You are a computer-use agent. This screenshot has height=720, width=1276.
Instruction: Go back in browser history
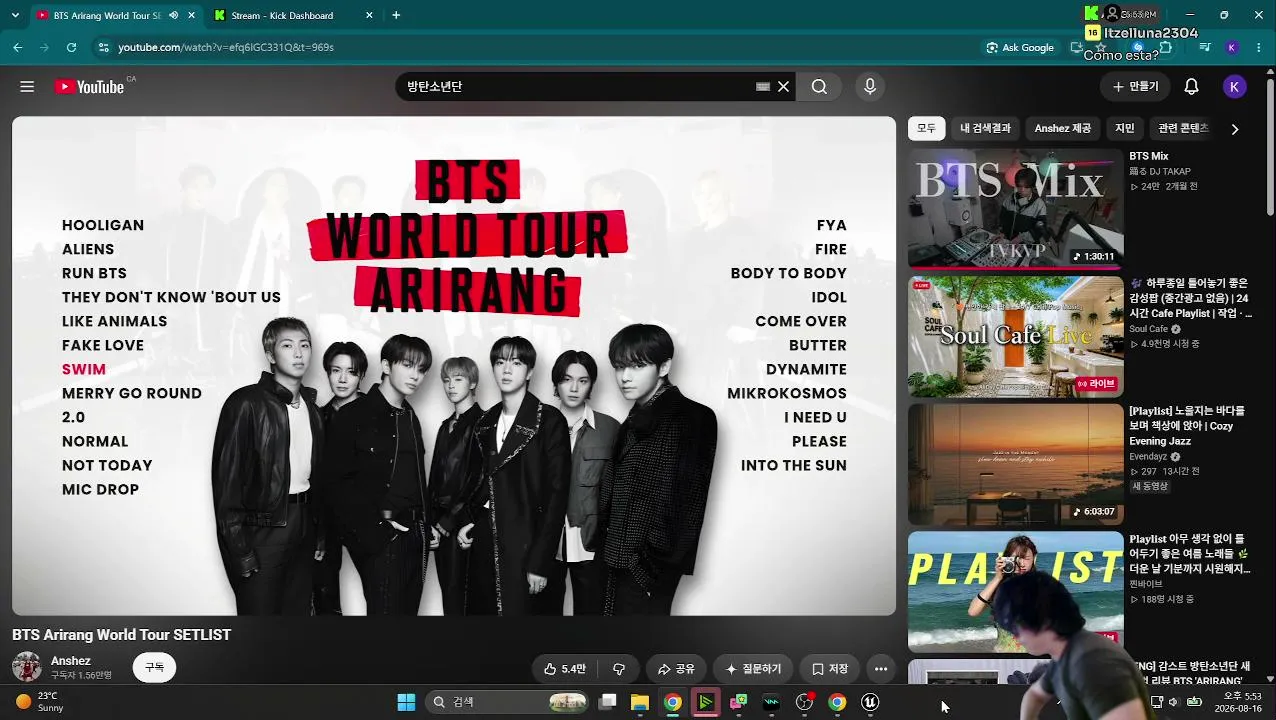click(x=17, y=47)
